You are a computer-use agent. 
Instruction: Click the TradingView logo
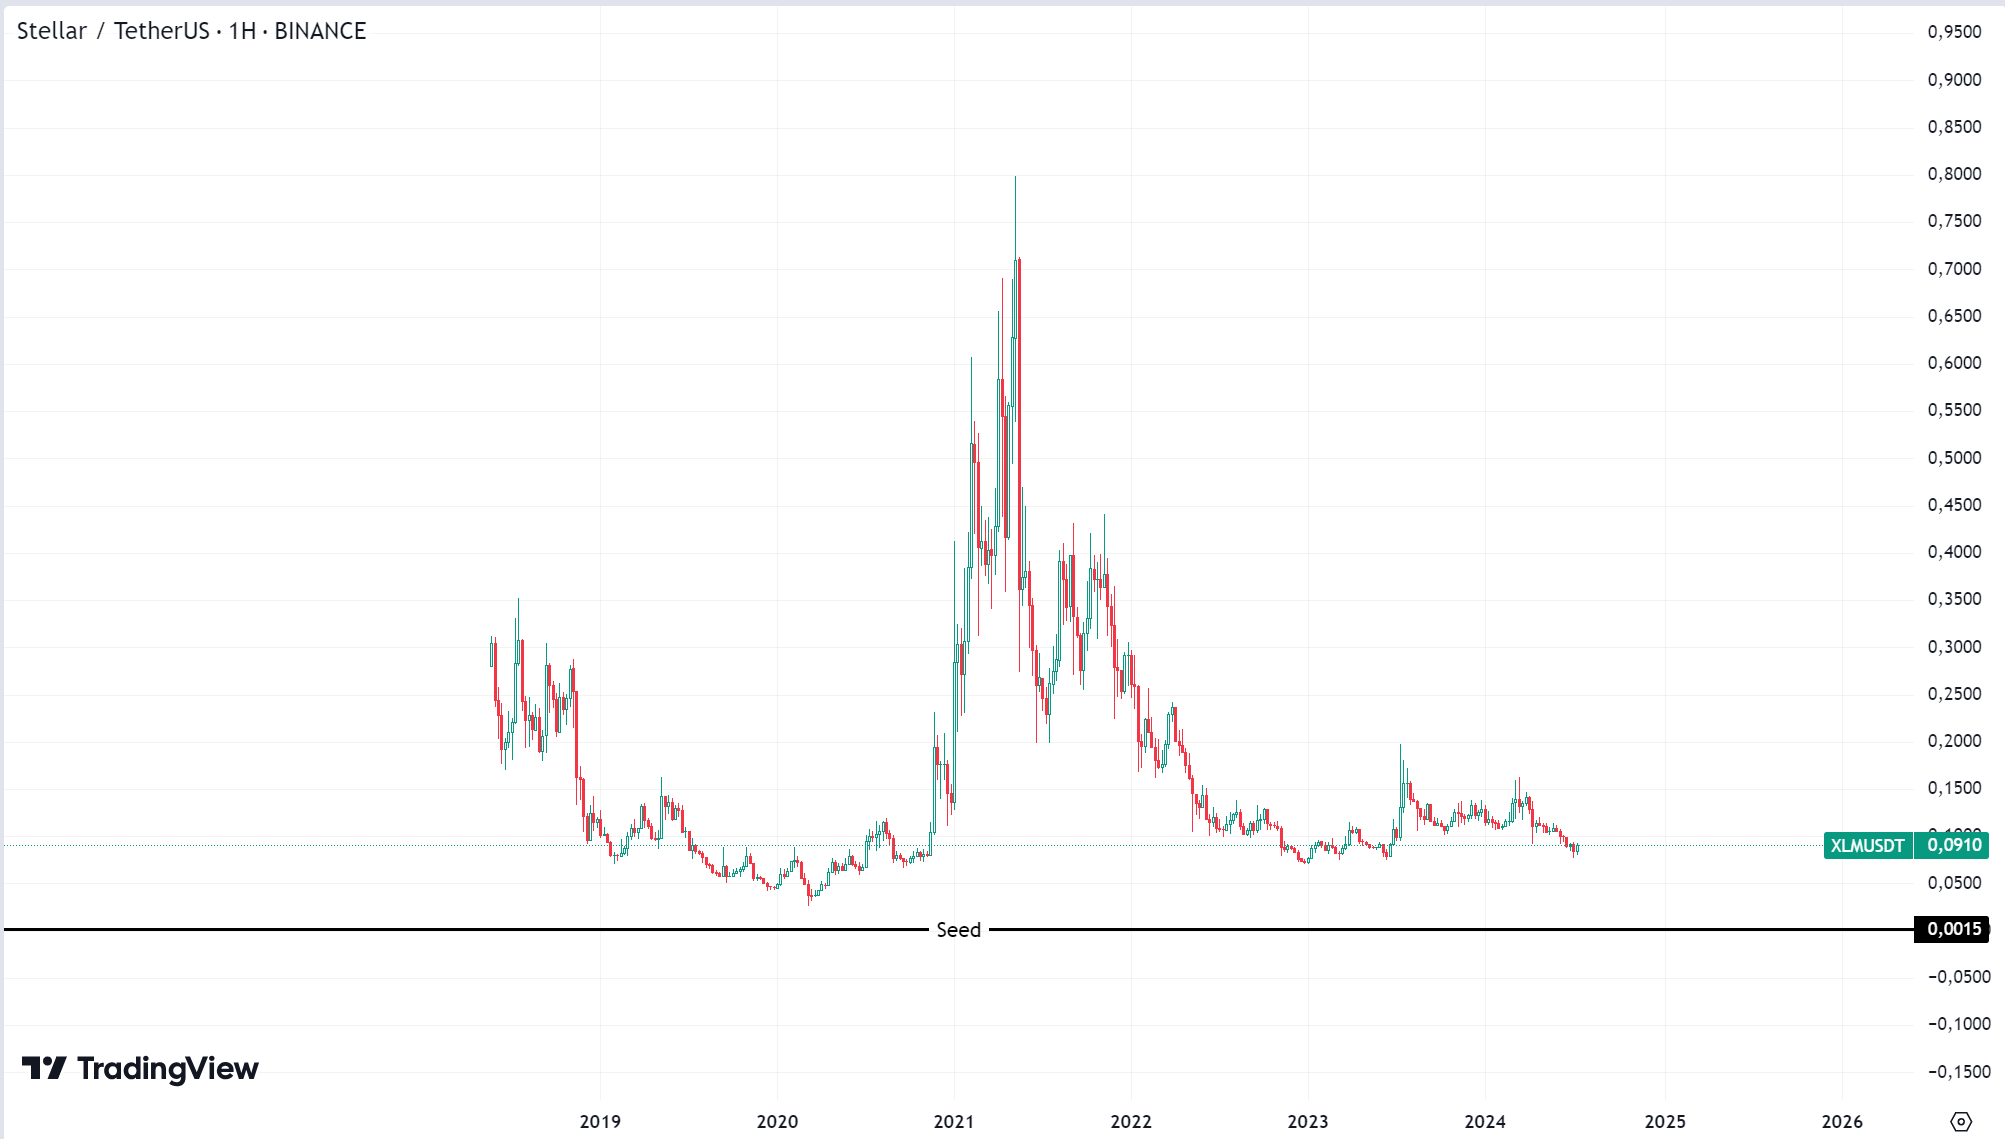(x=140, y=1069)
